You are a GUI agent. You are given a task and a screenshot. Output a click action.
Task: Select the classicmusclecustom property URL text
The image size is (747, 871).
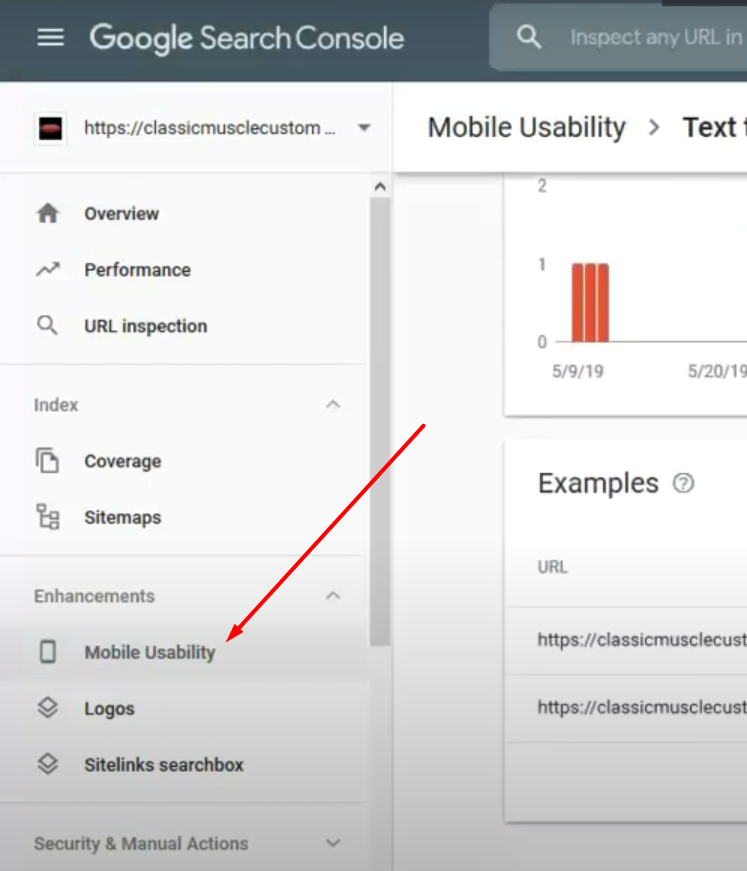point(209,128)
